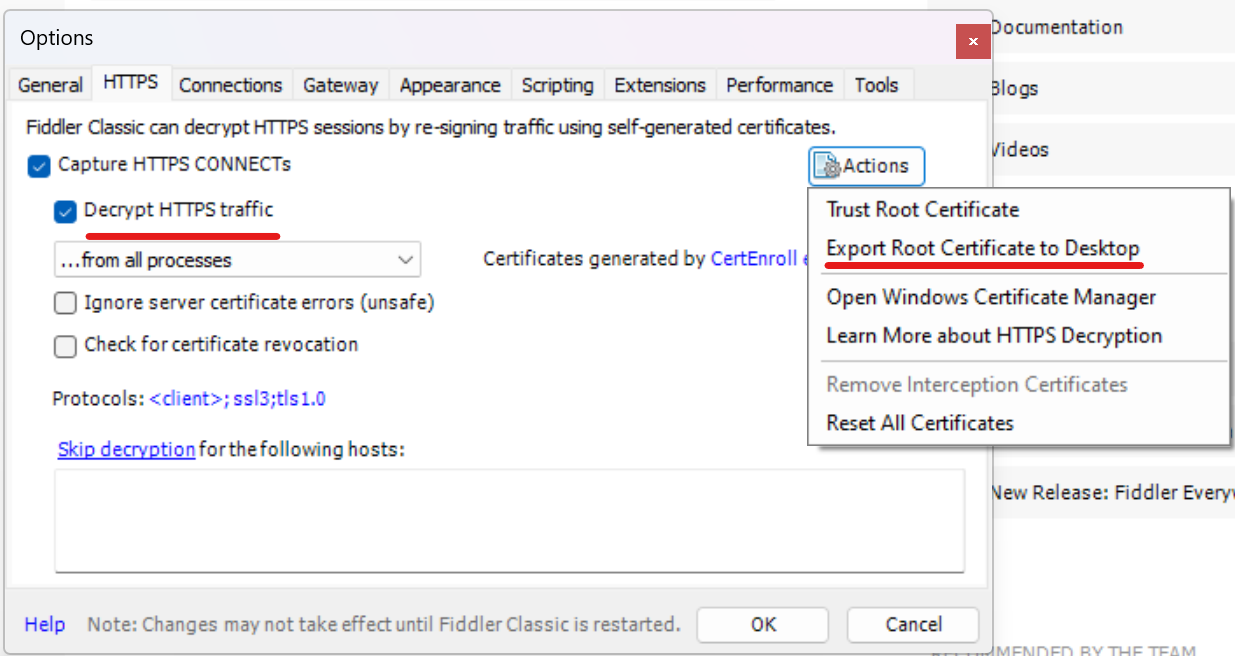Open Videos in the Fiddler window behind

[x=1019, y=149]
